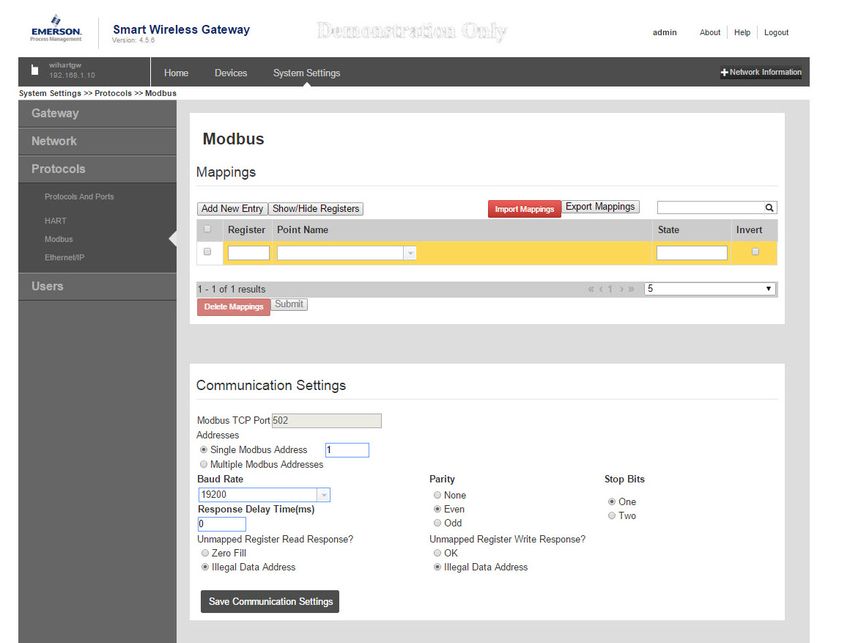Click the Register input field in mapping row
The width and height of the screenshot is (850, 643).
(x=249, y=253)
